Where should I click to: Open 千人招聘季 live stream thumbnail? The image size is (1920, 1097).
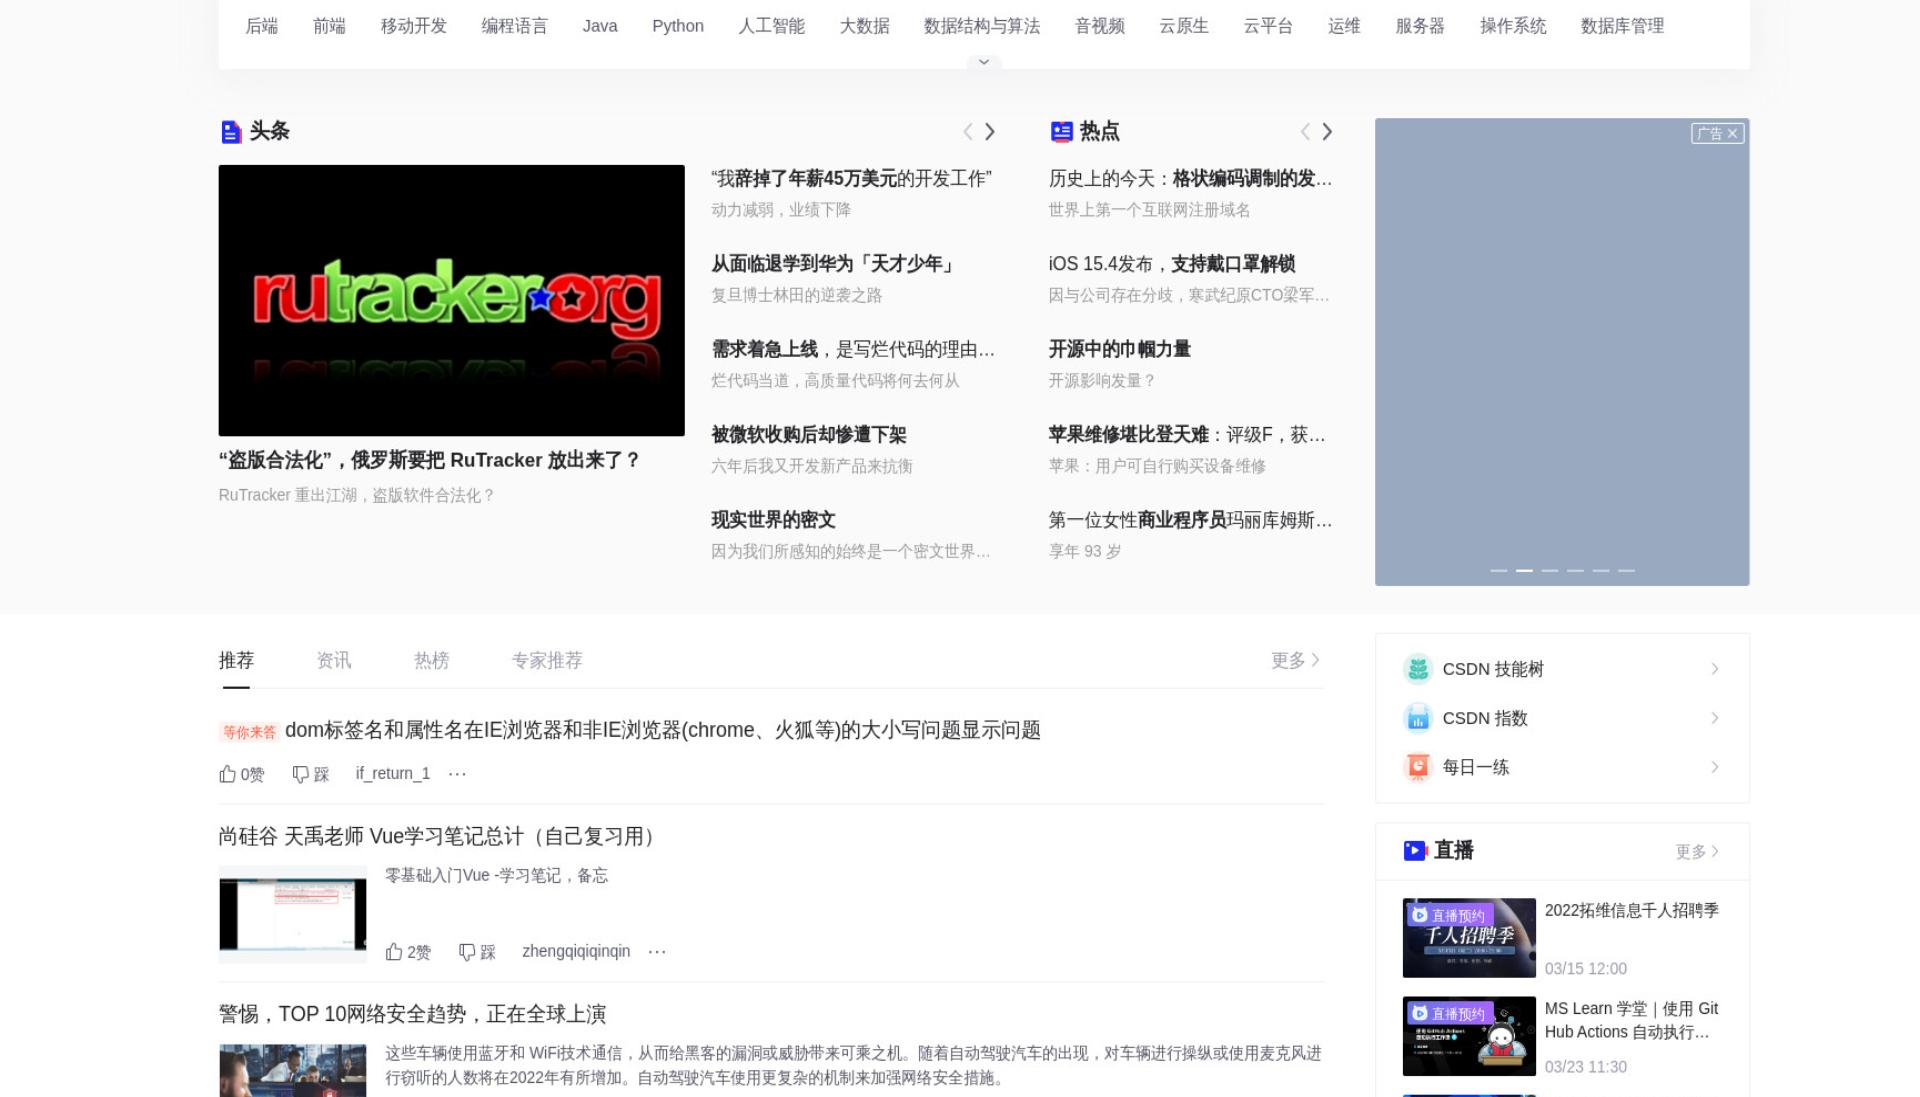[x=1469, y=938]
